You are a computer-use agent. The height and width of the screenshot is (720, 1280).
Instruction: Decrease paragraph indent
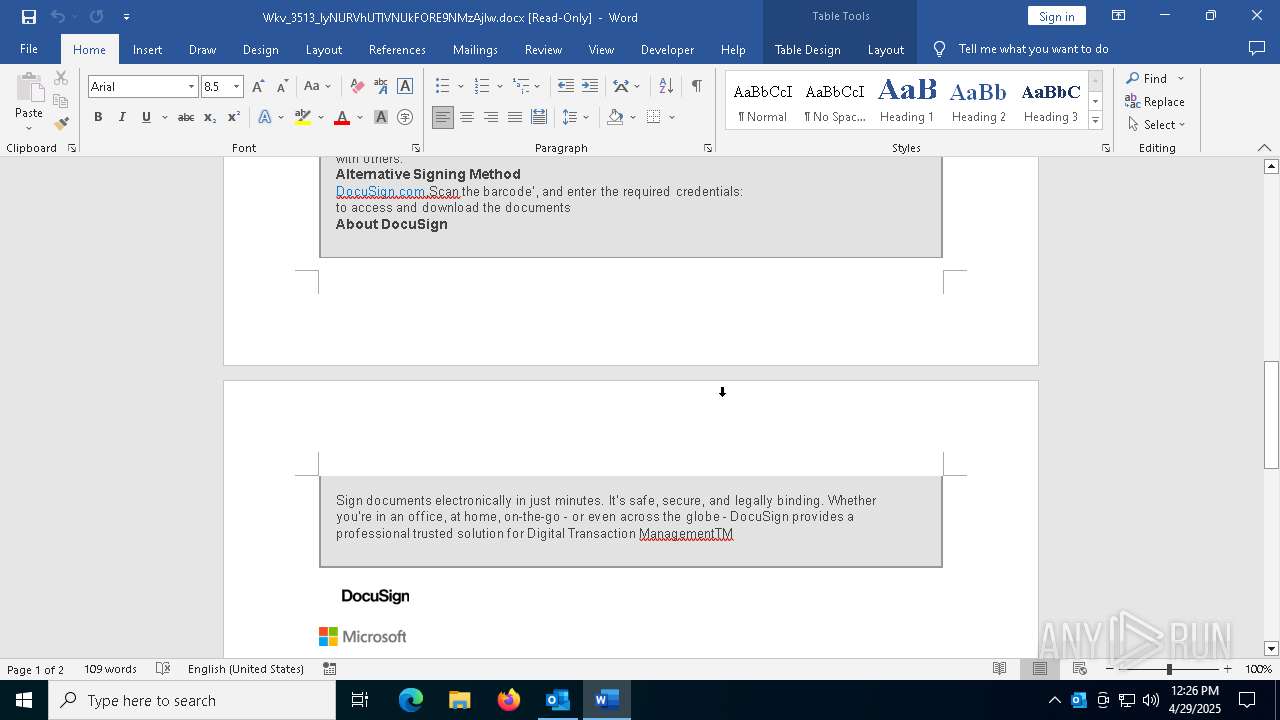click(566, 87)
